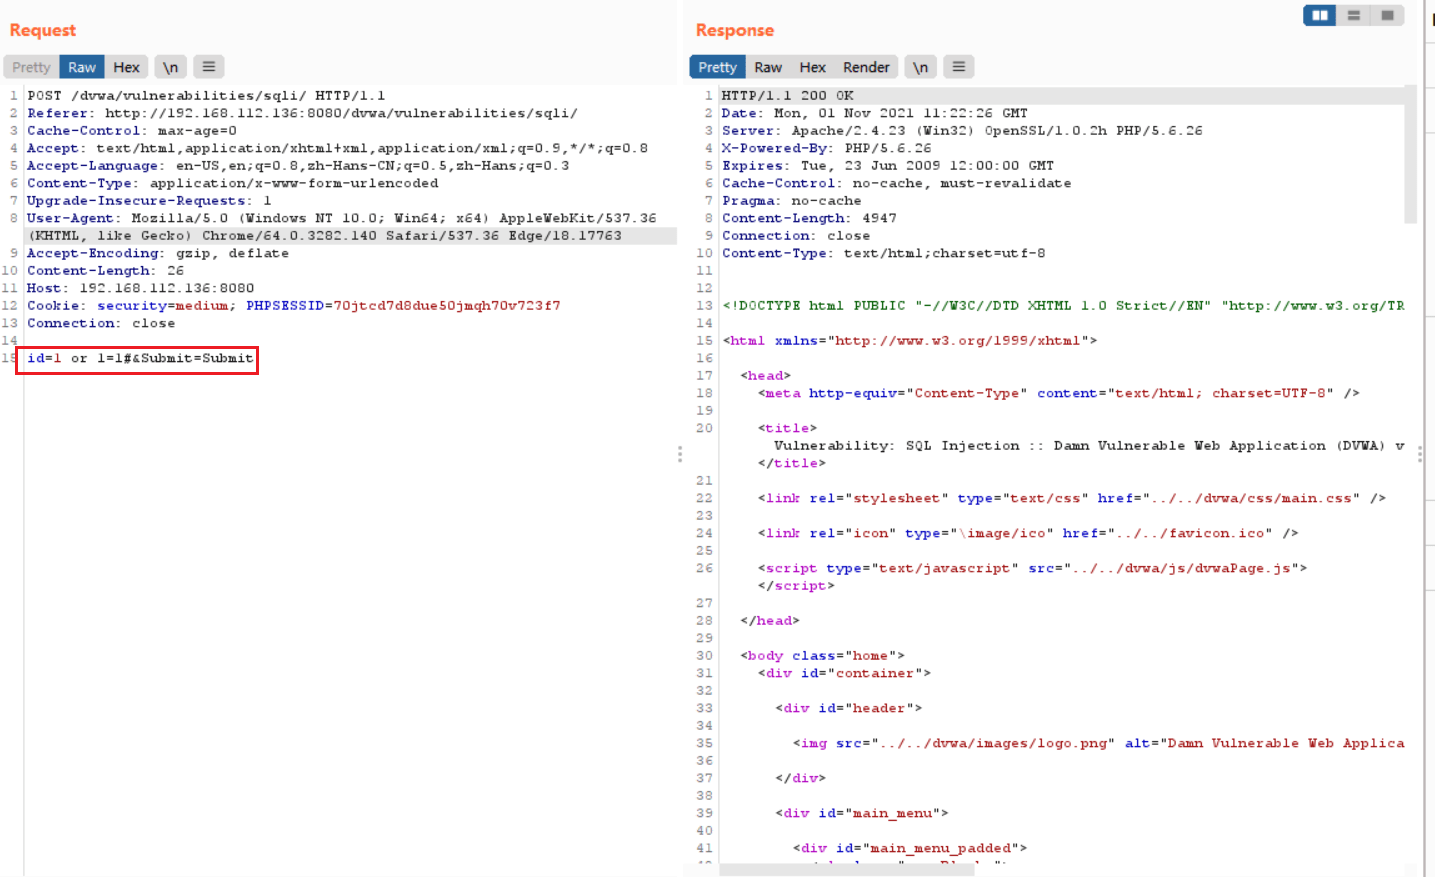Click the closing '</head>' tag
1435x877 pixels.
[x=770, y=621]
